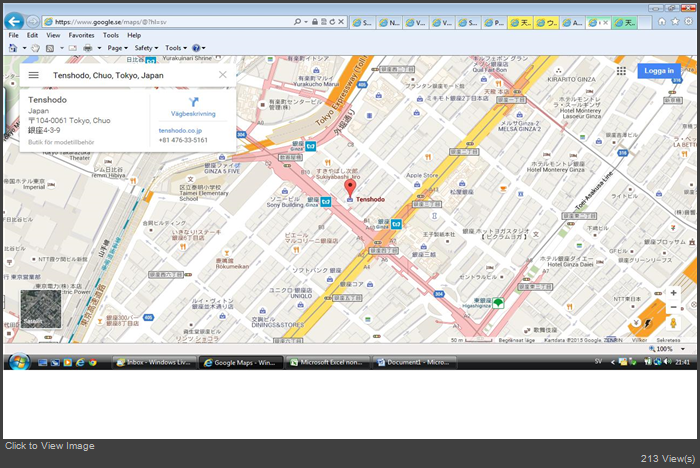Go back with the browser Back arrow
Viewport: 700px width, 468px height.
(14, 21)
